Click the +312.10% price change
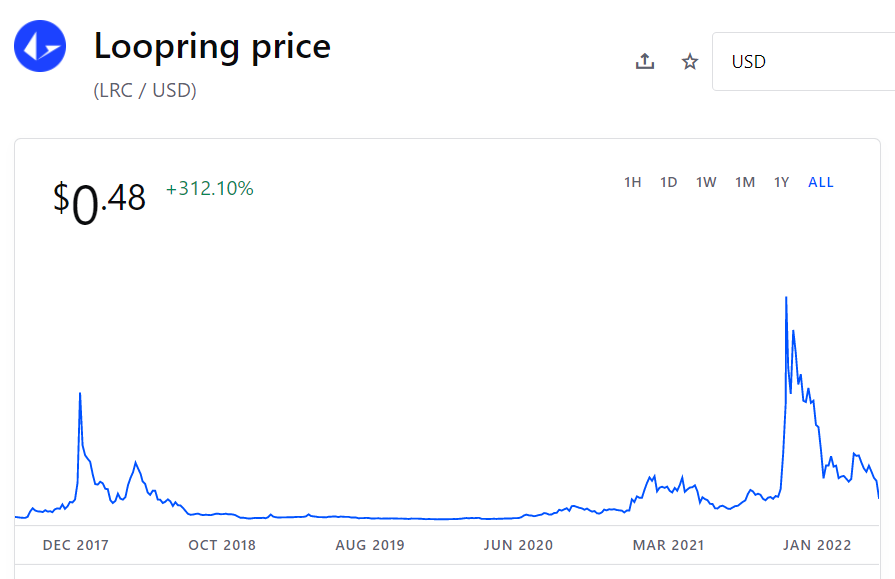This screenshot has height=579, width=895. (x=210, y=188)
